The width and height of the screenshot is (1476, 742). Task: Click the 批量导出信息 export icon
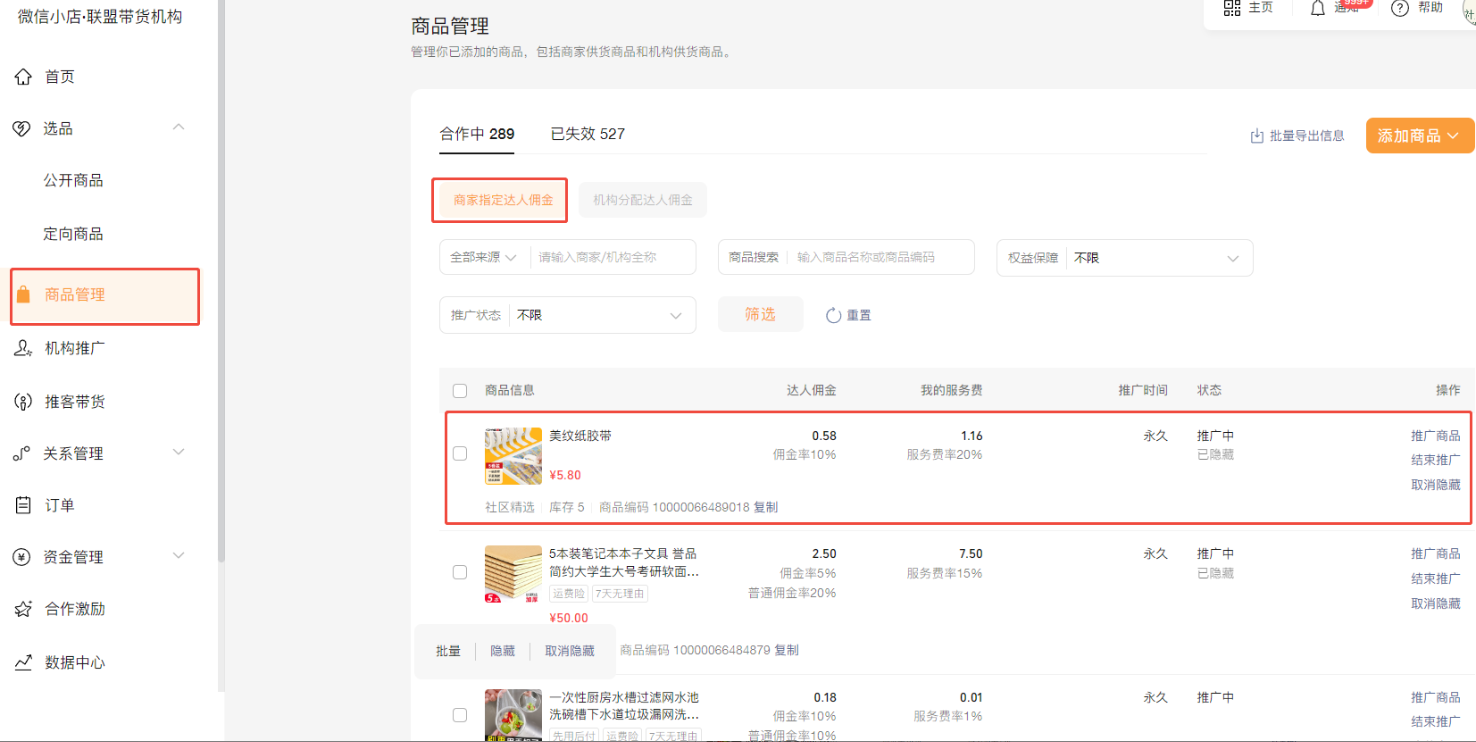click(x=1257, y=136)
